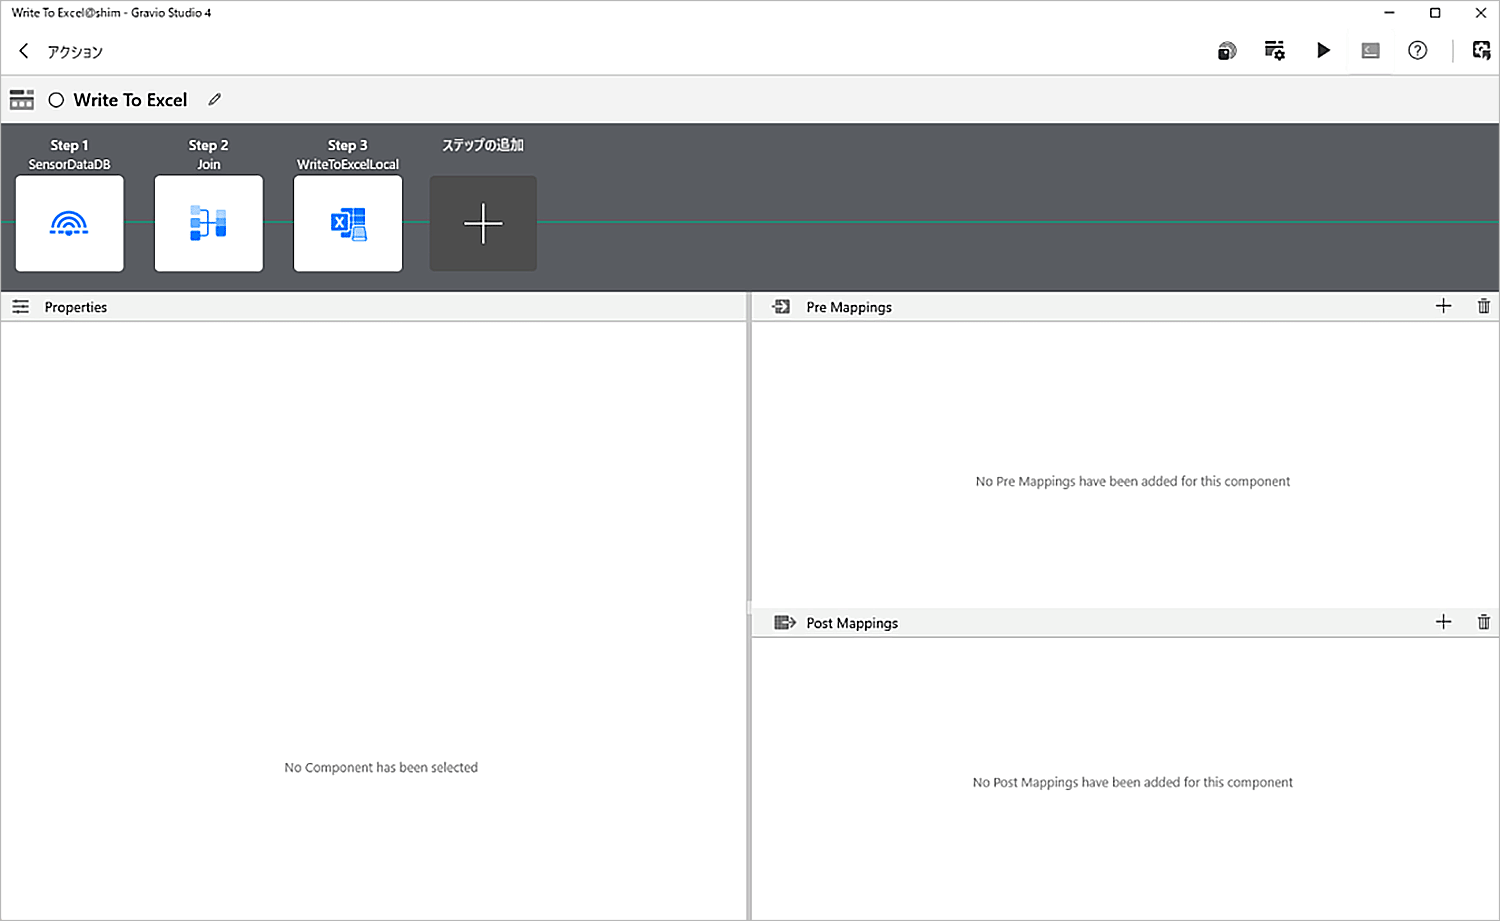The width and height of the screenshot is (1500, 921).
Task: Minimize the Gravio Studio window
Action: point(1389,13)
